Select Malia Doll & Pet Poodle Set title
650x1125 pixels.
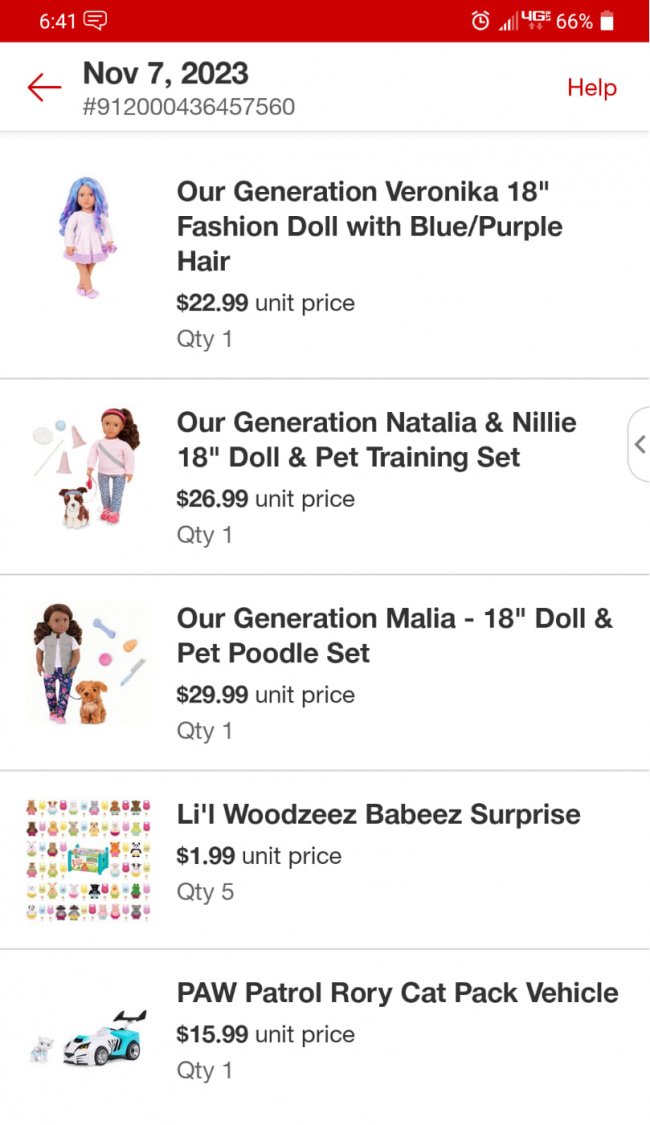pos(394,635)
